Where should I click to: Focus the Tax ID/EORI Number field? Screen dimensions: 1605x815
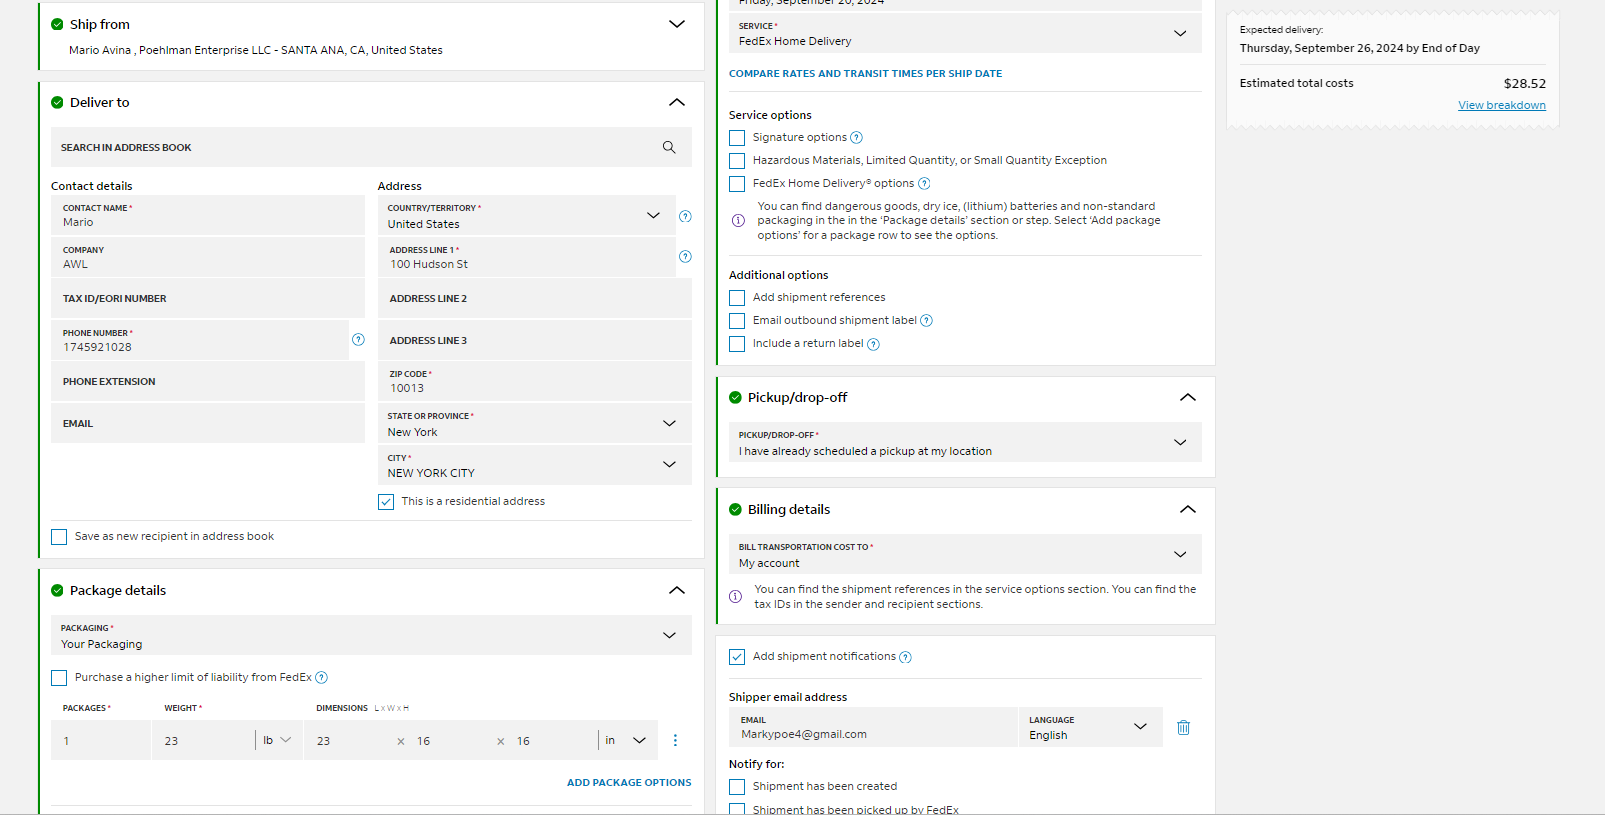coord(208,298)
